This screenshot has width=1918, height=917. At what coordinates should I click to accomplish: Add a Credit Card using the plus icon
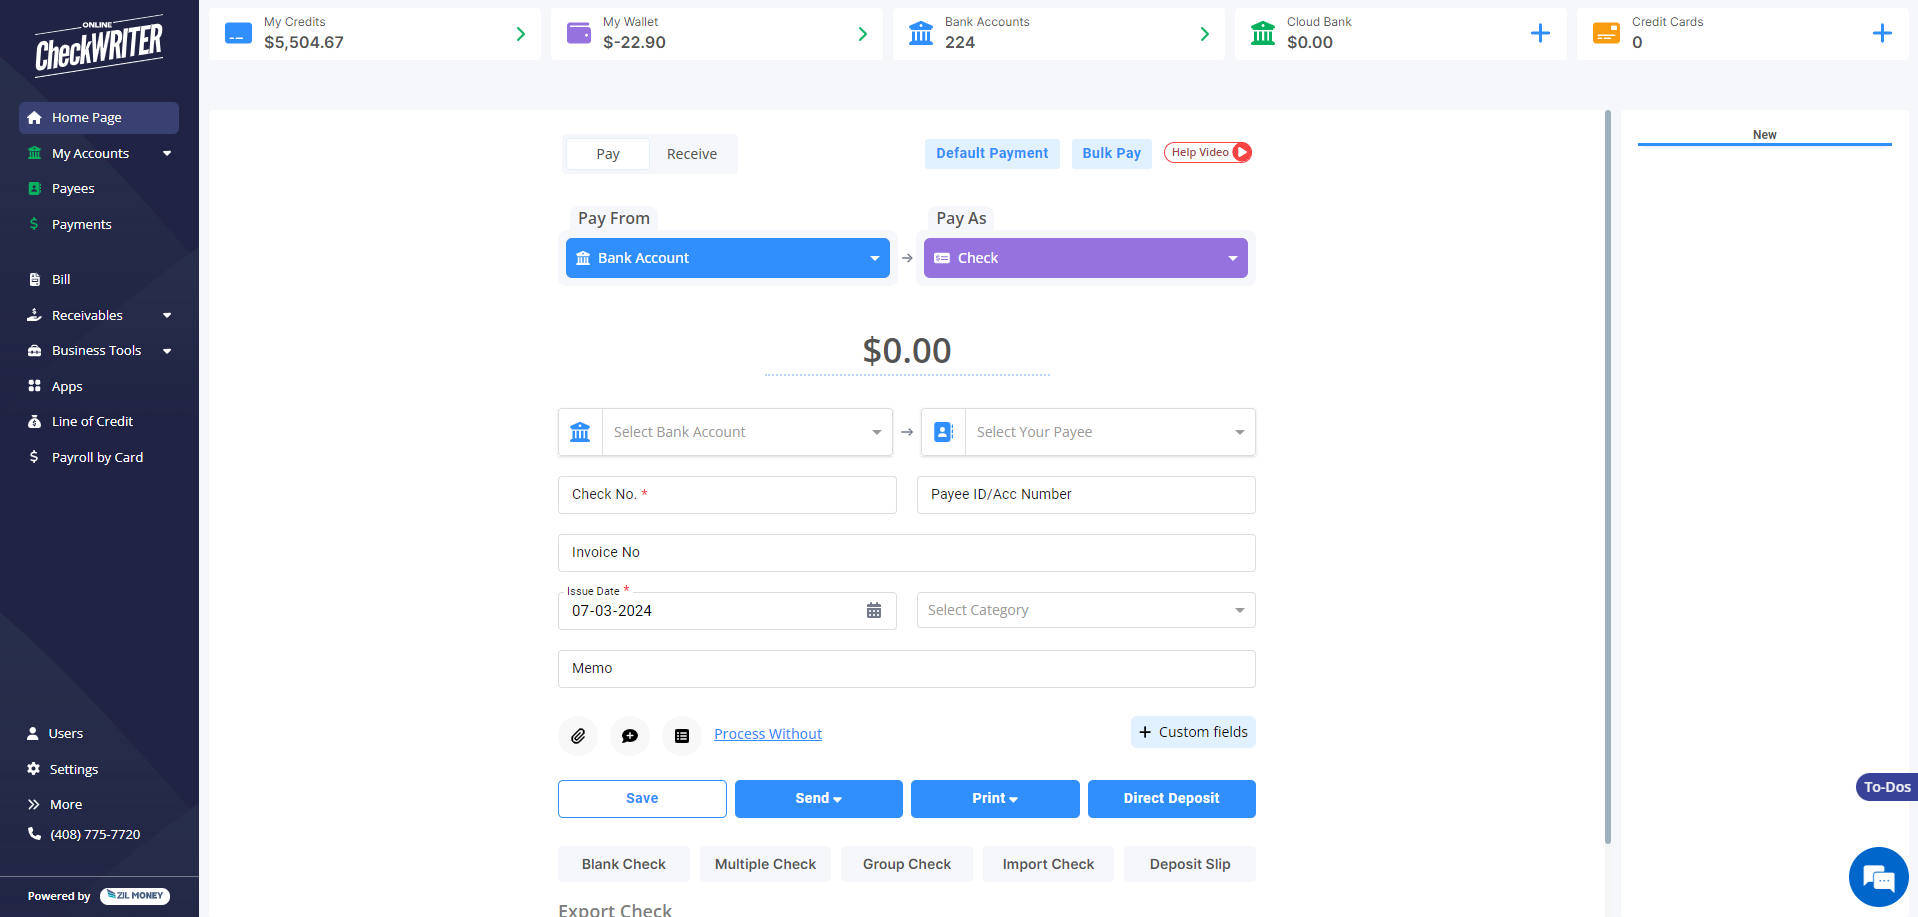[1883, 33]
